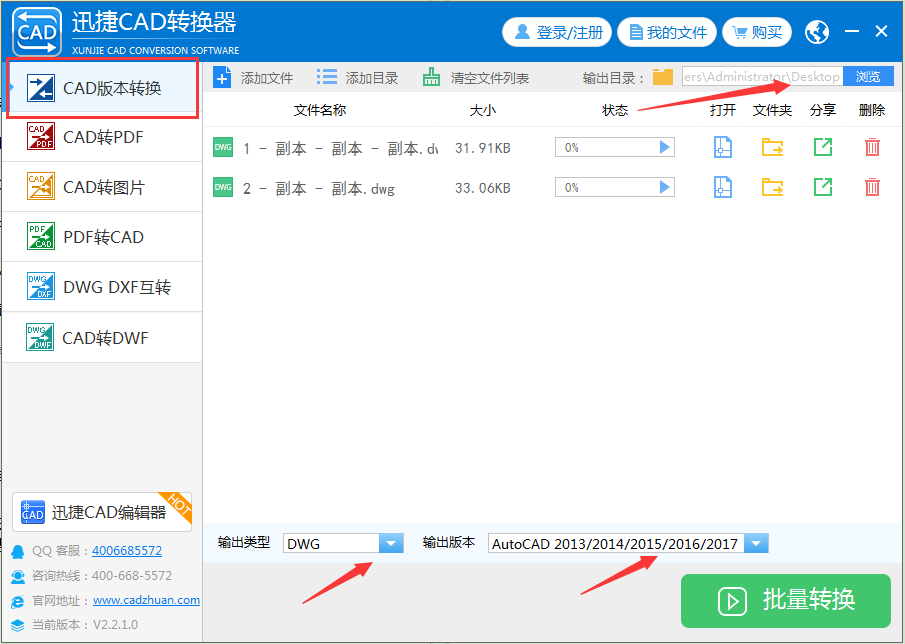Expand the 输出类型 DWG dropdown
905x644 pixels.
pos(391,543)
